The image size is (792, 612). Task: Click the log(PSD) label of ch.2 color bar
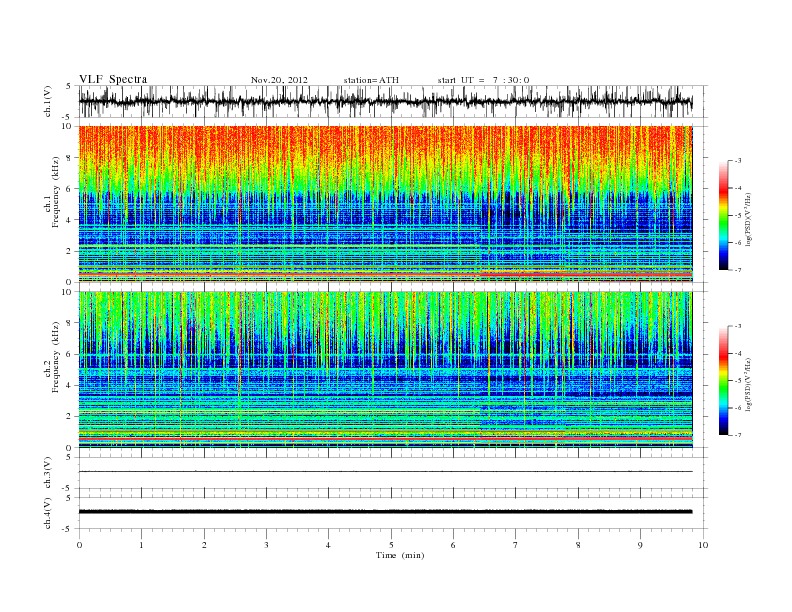tap(748, 384)
